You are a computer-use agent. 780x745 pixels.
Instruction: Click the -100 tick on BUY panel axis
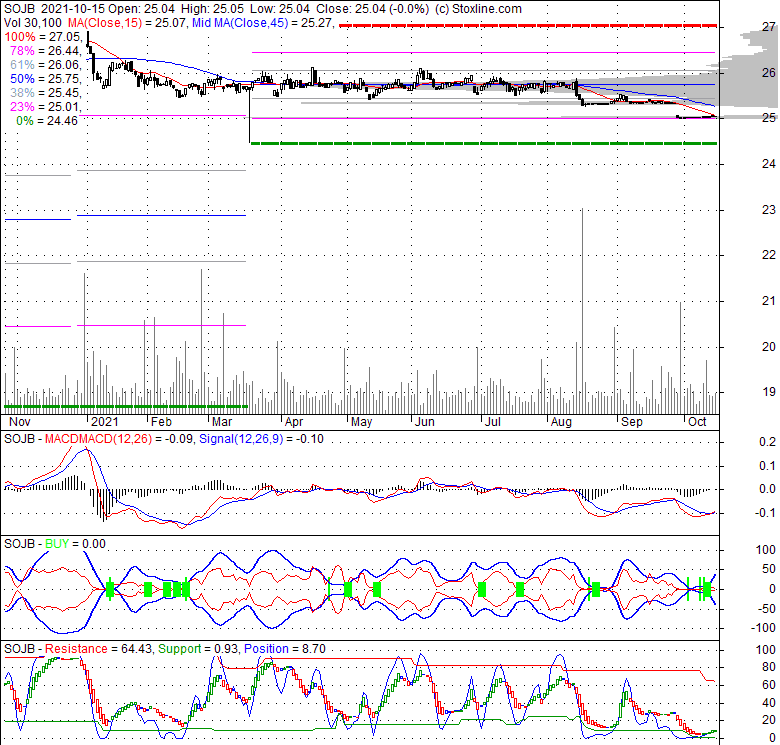(764, 628)
